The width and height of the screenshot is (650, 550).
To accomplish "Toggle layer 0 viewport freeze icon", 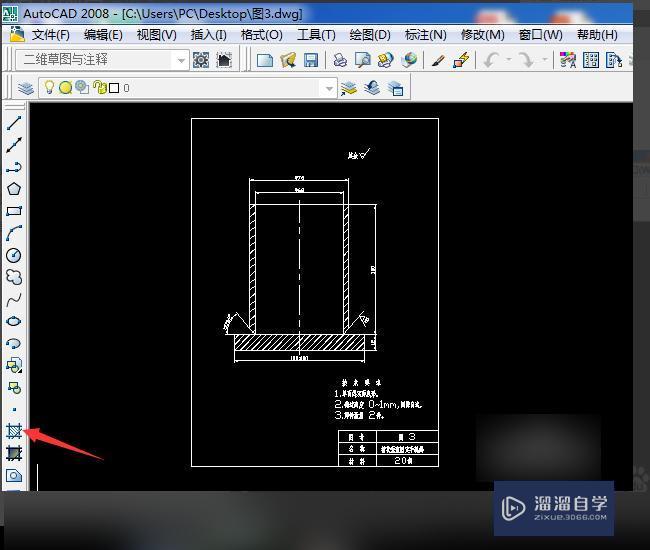I will 82,87.
